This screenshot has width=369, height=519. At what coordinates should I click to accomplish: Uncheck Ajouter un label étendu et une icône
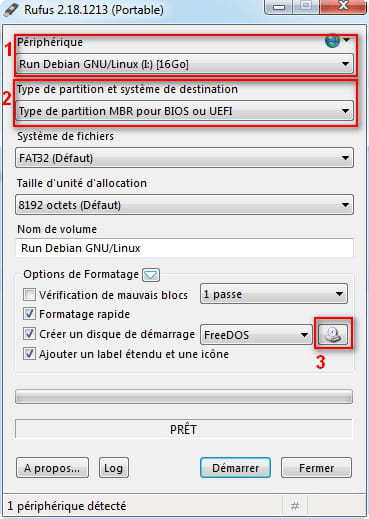tap(29, 354)
